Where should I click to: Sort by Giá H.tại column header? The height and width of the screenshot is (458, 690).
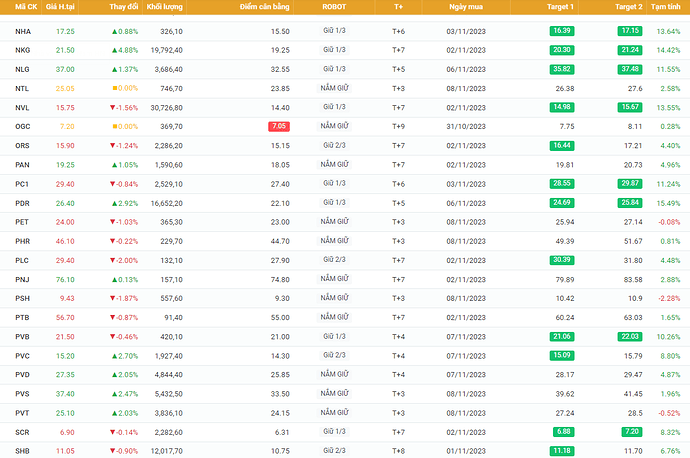coord(60,7)
